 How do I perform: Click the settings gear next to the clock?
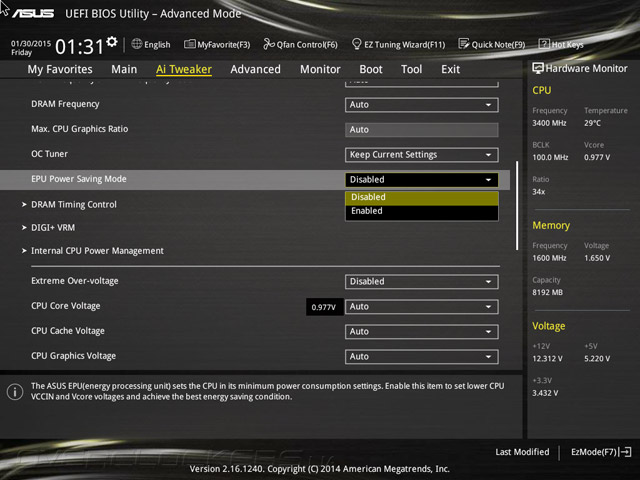(111, 42)
